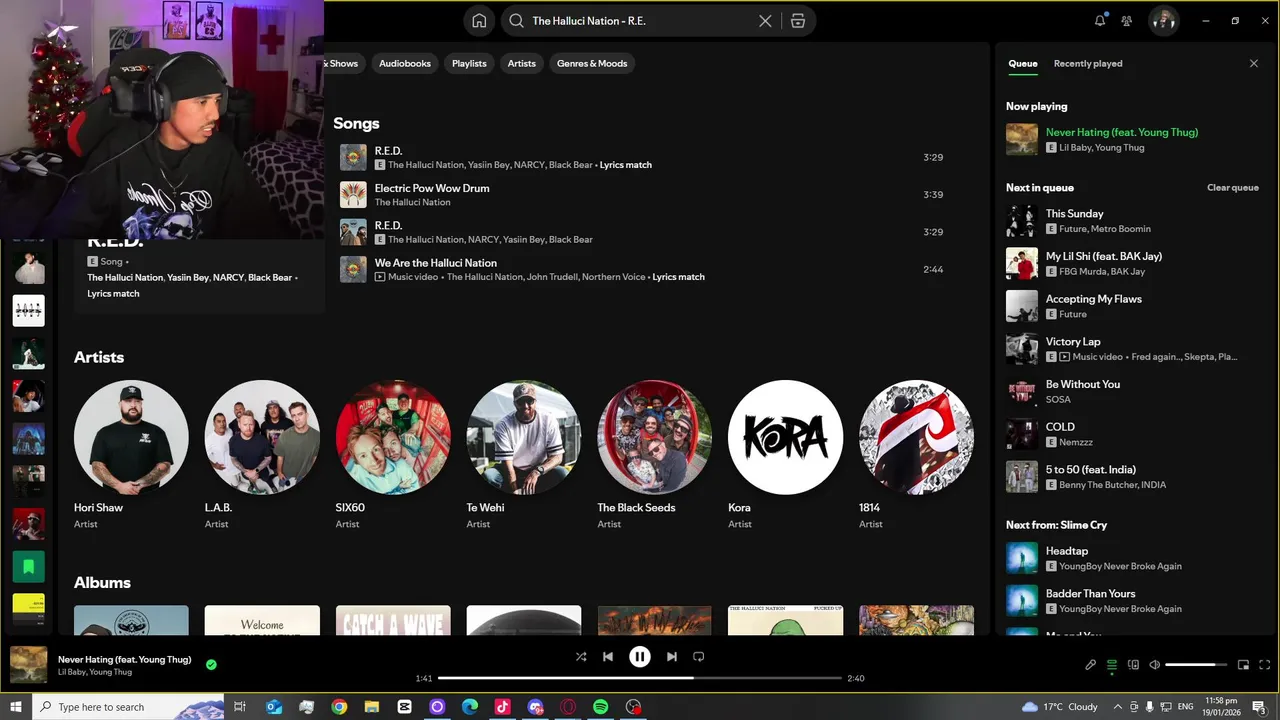The width and height of the screenshot is (1280, 720).
Task: Open the Lil Baby link in now playing bar
Action: [x=71, y=673]
